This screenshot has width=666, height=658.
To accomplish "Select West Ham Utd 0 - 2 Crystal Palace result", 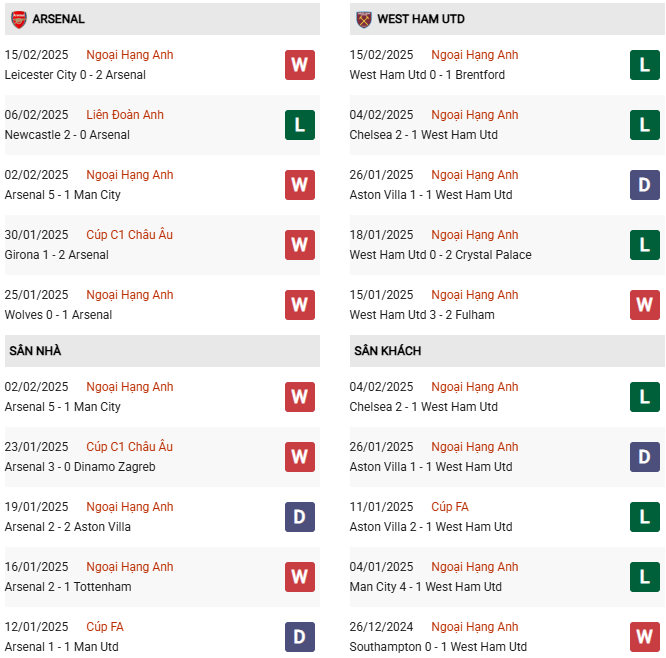I will coord(441,255).
